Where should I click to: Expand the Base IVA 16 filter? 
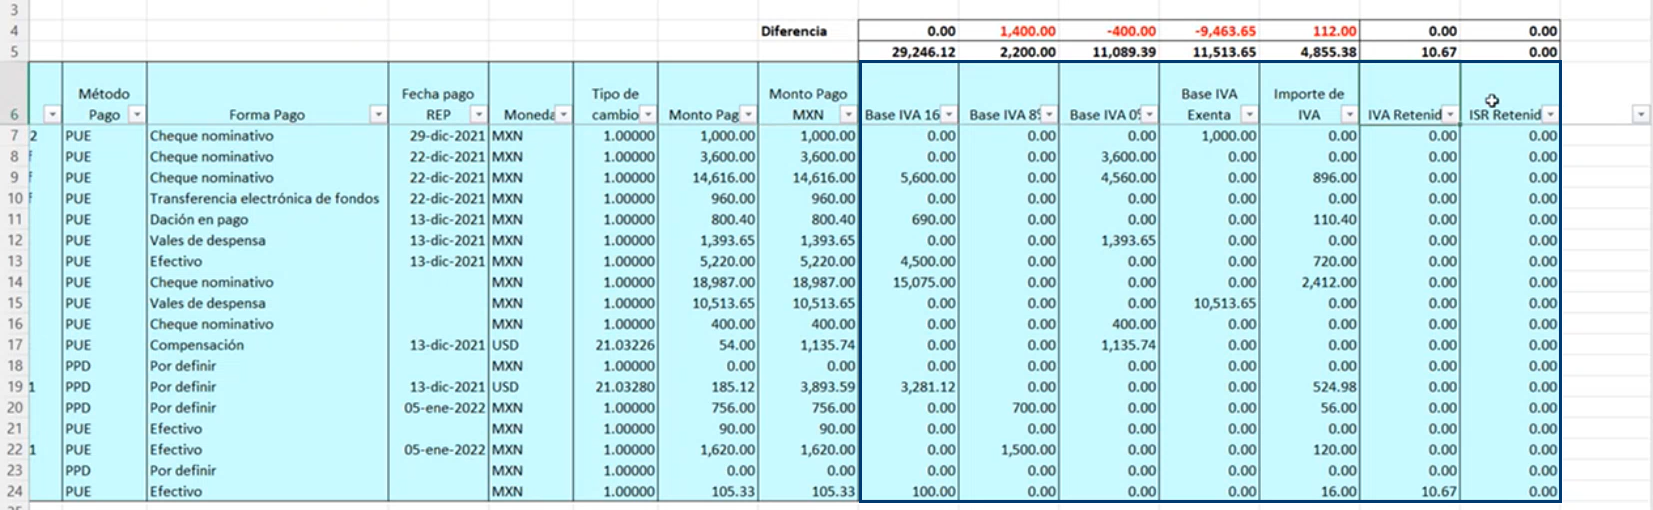click(x=949, y=115)
